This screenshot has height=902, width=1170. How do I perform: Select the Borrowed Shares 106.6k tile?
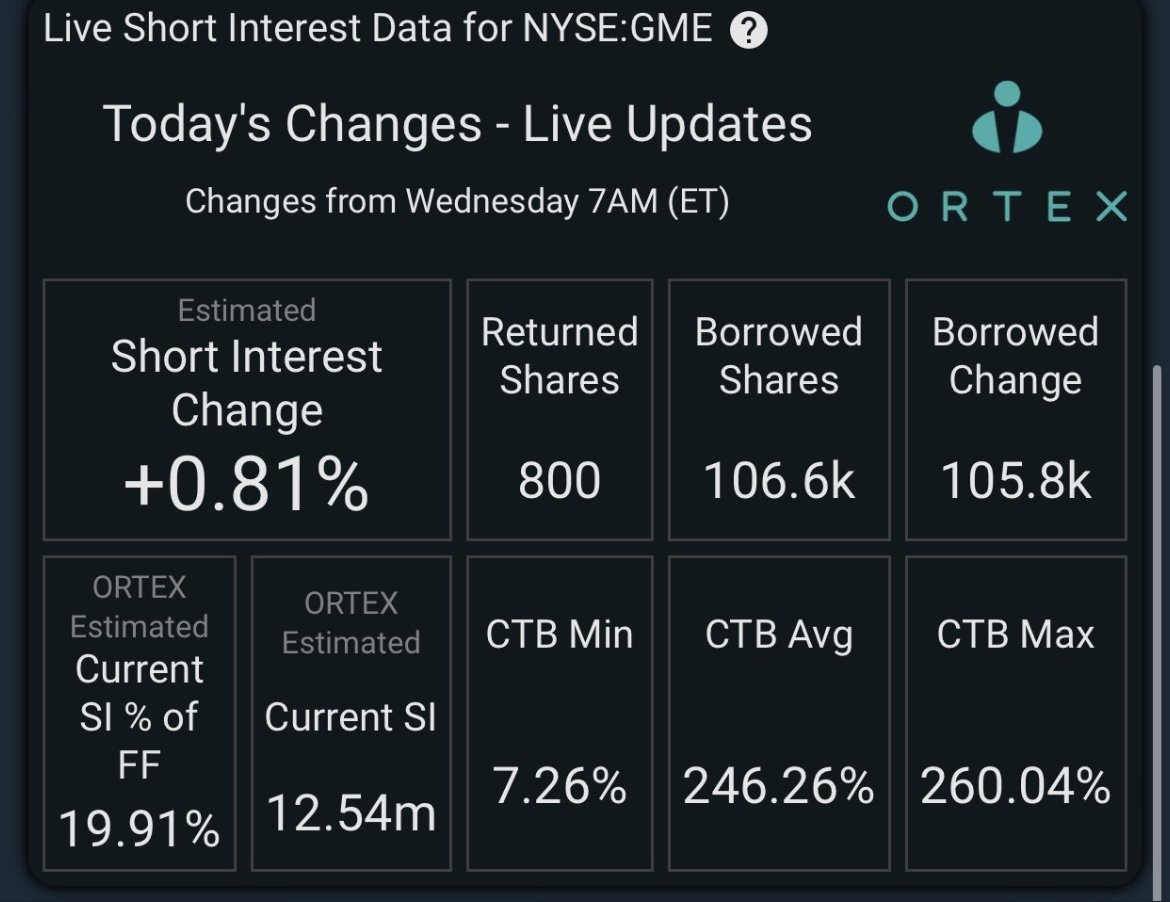pos(779,410)
